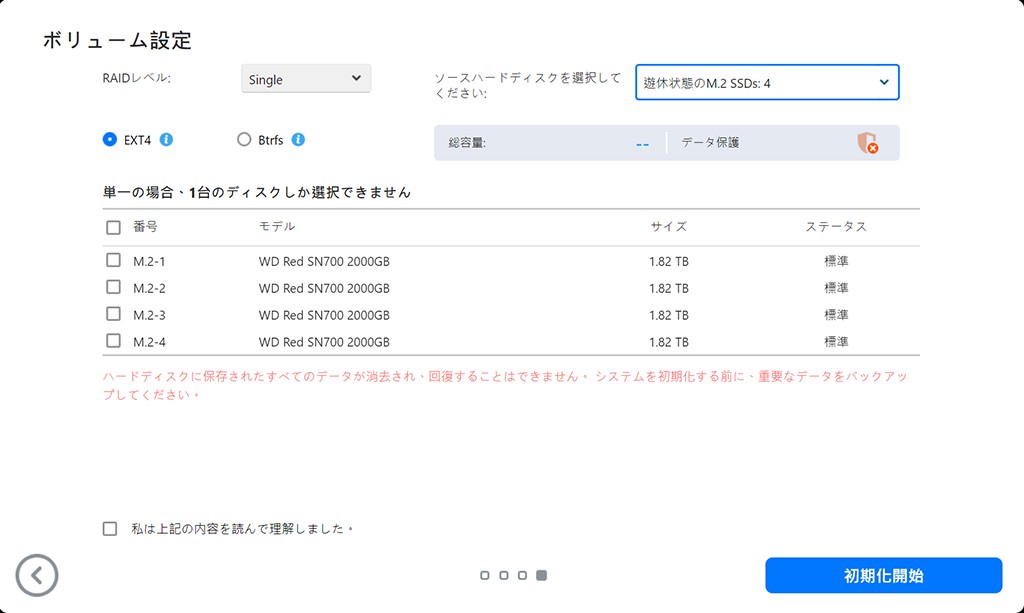Check the M.2-1 disk checkbox

tap(113, 261)
